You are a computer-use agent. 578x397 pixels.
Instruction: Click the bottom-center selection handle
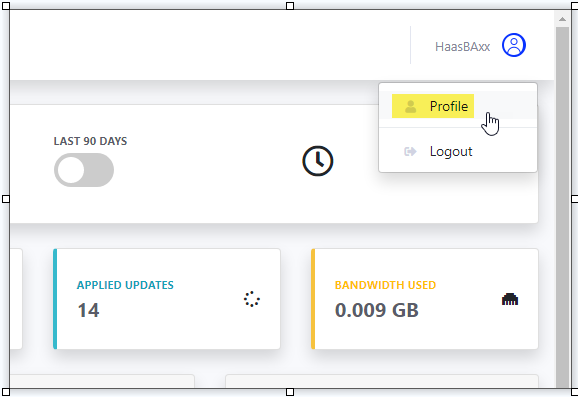tap(290, 392)
